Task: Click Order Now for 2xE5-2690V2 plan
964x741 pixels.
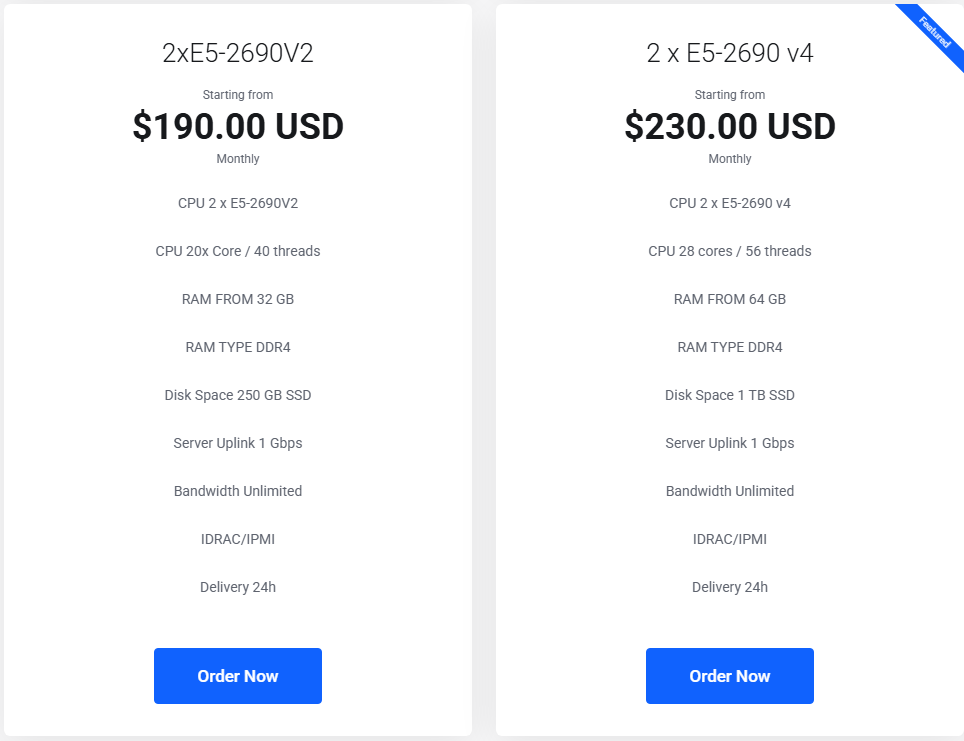Action: 238,676
